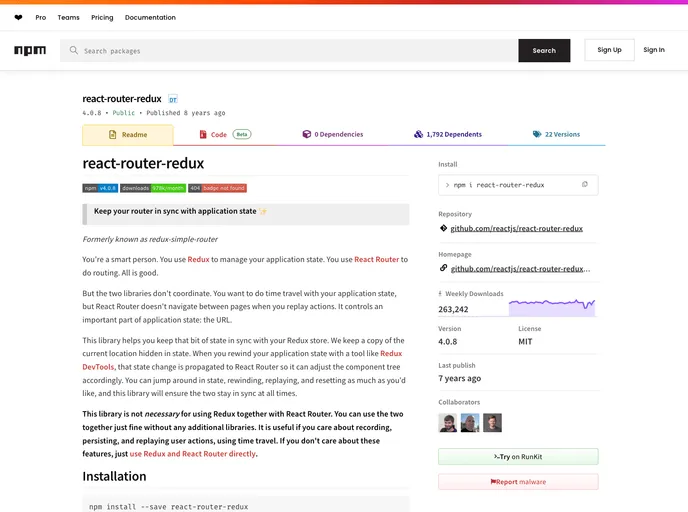
Task: Click the weekly downloads sparkline chart
Action: click(552, 308)
